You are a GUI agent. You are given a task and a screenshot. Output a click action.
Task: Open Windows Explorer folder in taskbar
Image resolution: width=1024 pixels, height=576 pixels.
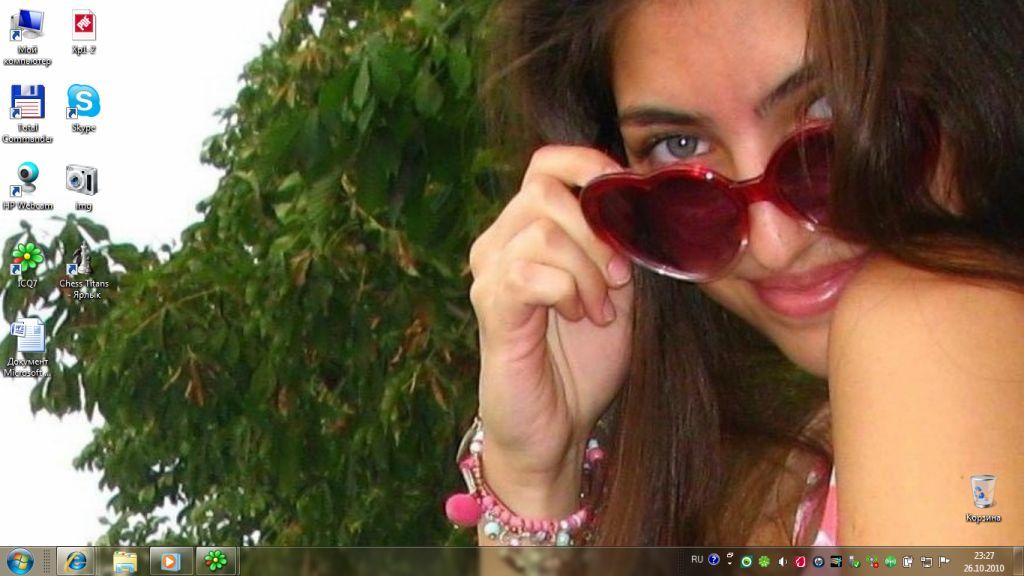pos(125,561)
